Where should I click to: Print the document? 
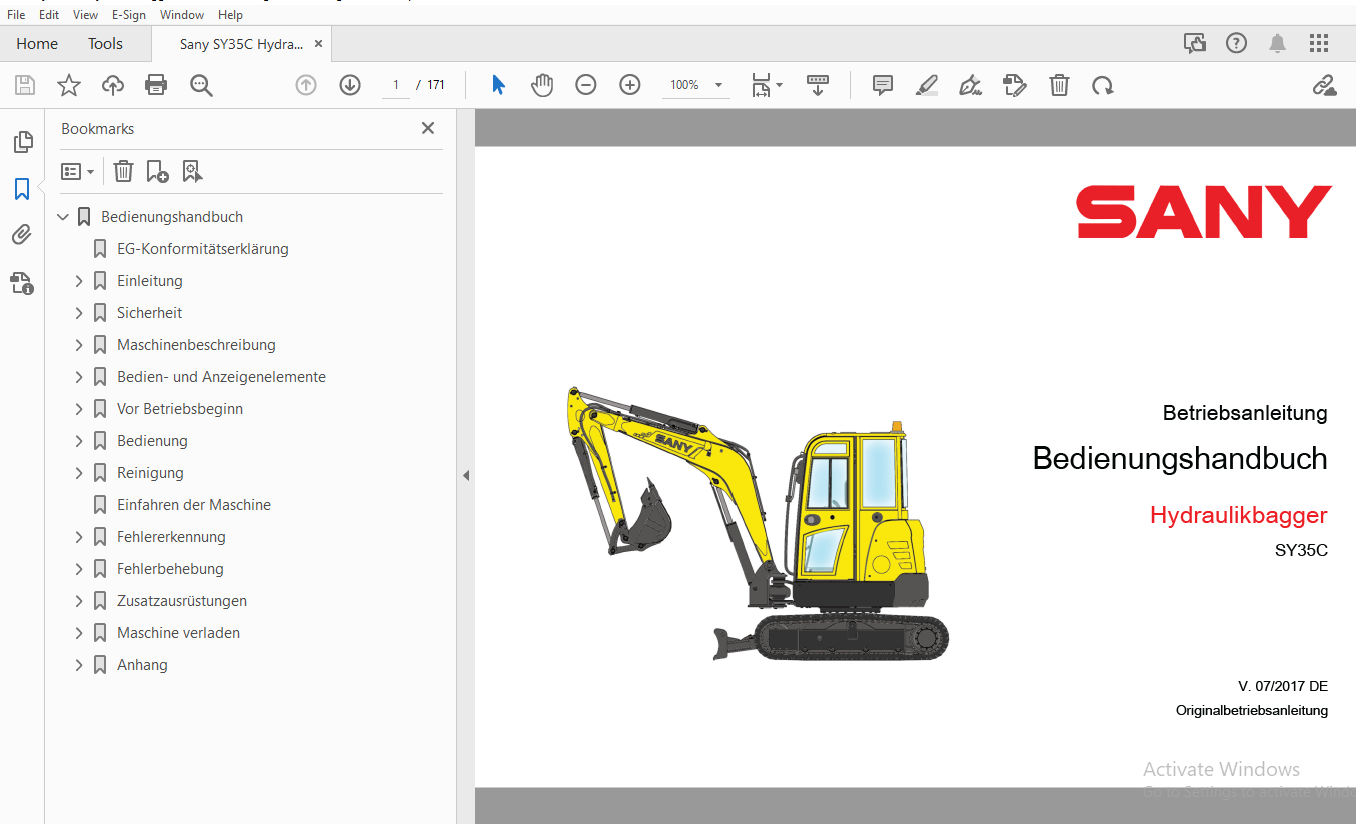pos(156,86)
